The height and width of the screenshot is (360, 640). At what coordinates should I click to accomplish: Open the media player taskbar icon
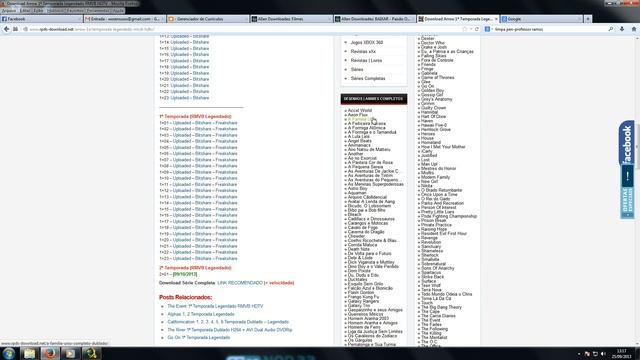click(x=70, y=353)
